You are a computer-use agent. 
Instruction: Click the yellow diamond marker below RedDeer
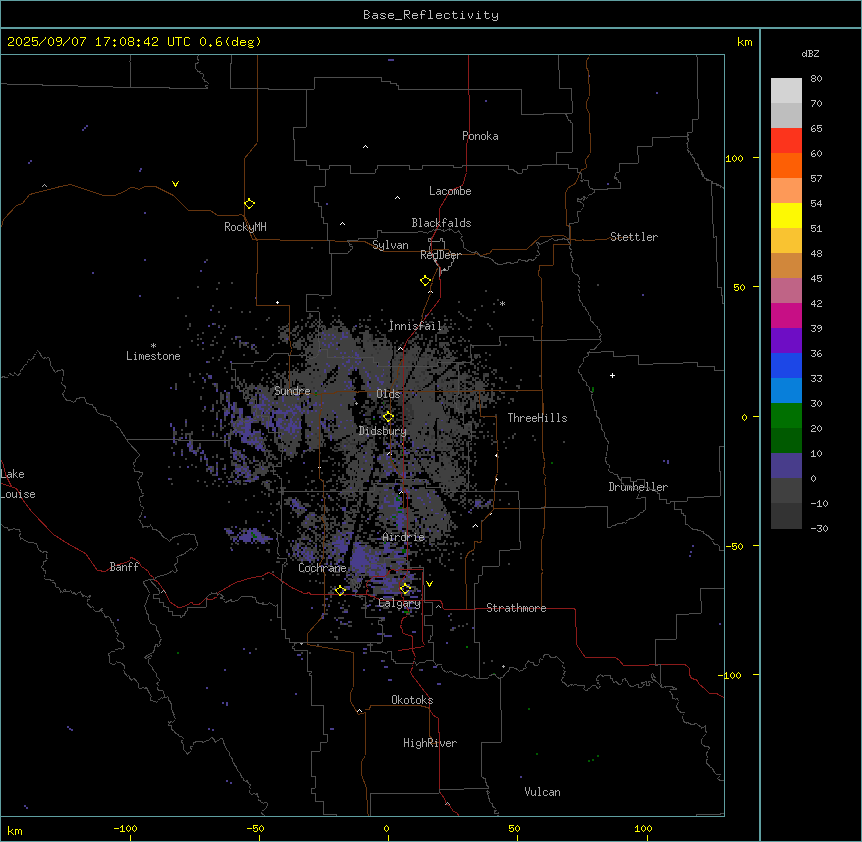pos(426,280)
